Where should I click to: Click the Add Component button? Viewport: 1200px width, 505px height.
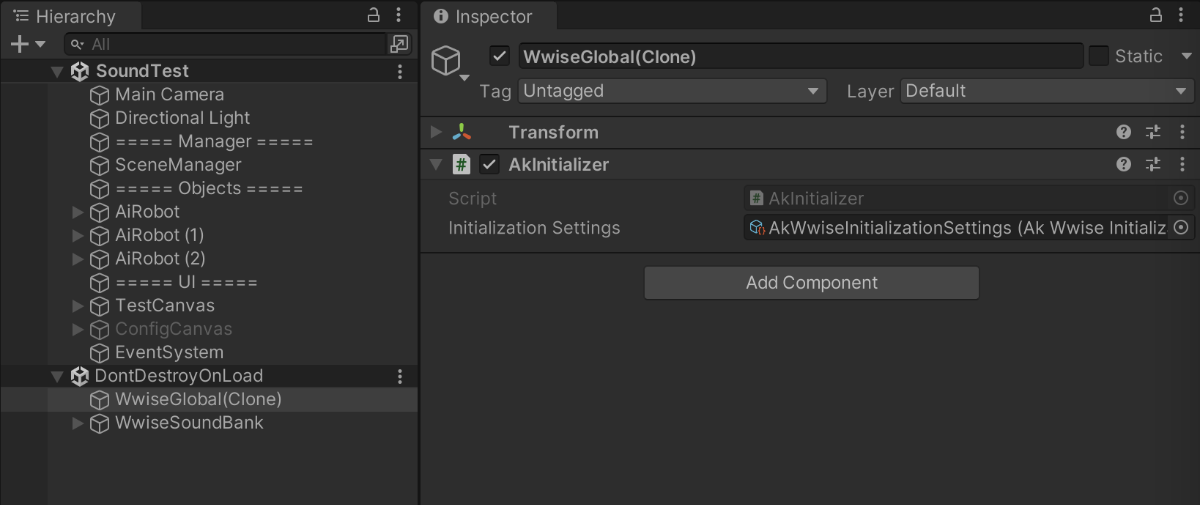(811, 283)
